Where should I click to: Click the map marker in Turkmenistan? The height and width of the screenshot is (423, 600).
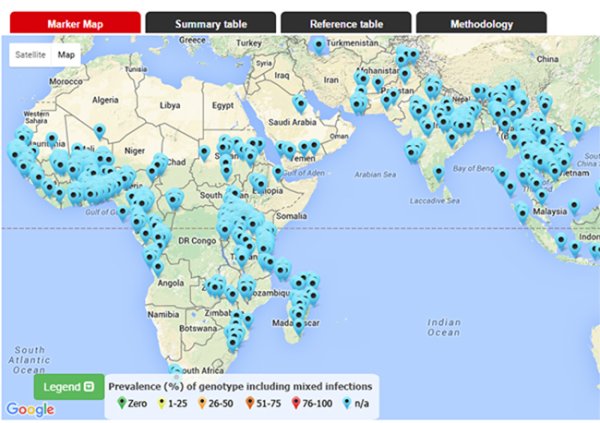(x=318, y=45)
